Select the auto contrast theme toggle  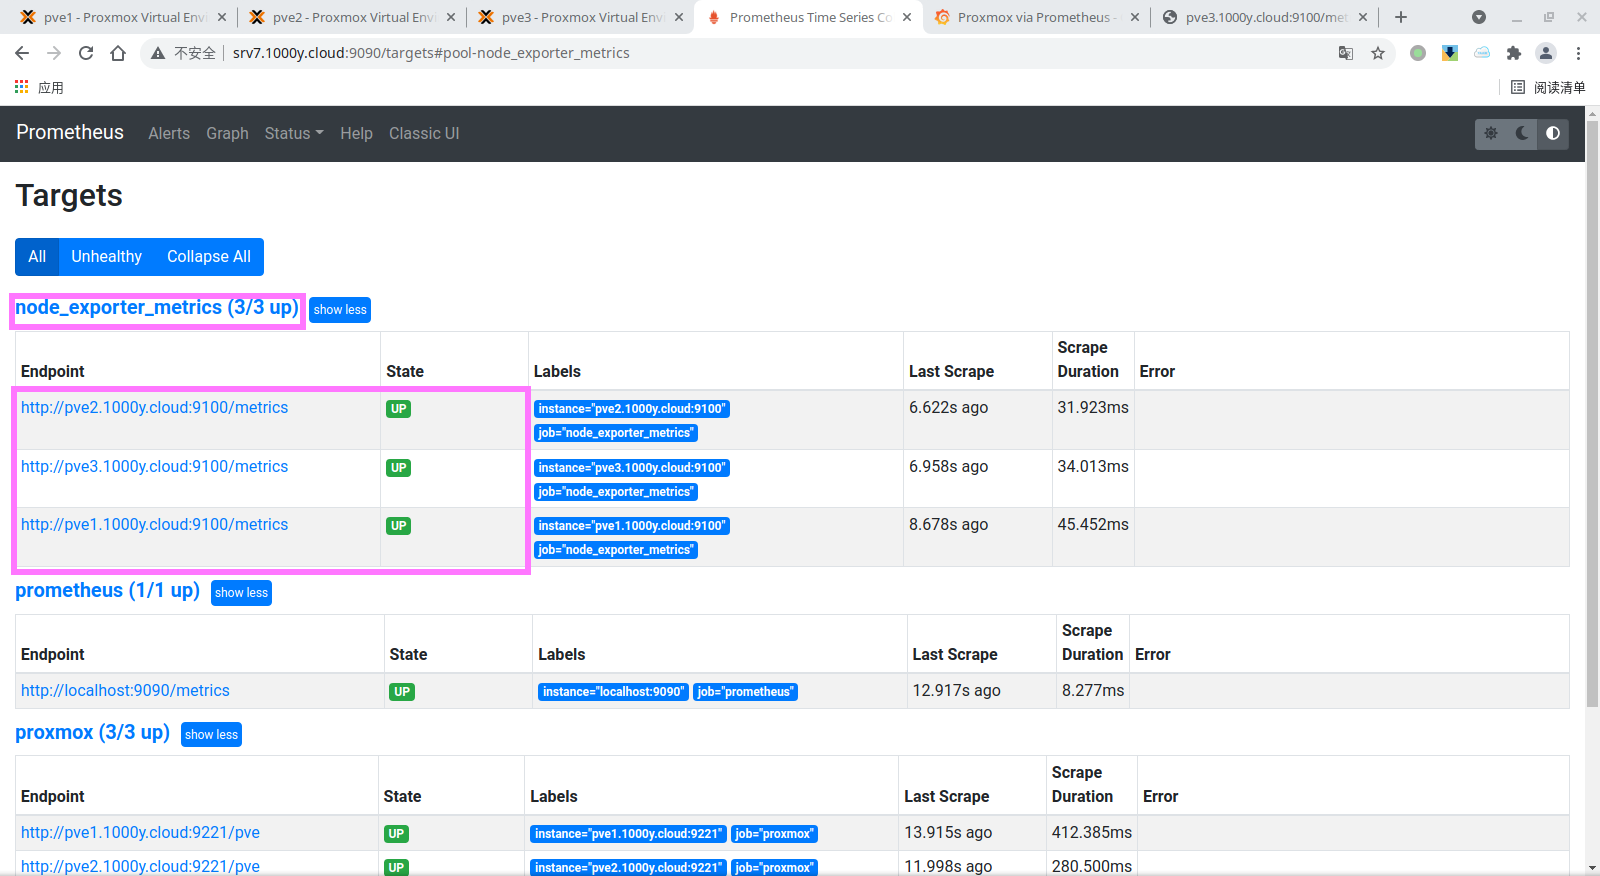pos(1553,133)
